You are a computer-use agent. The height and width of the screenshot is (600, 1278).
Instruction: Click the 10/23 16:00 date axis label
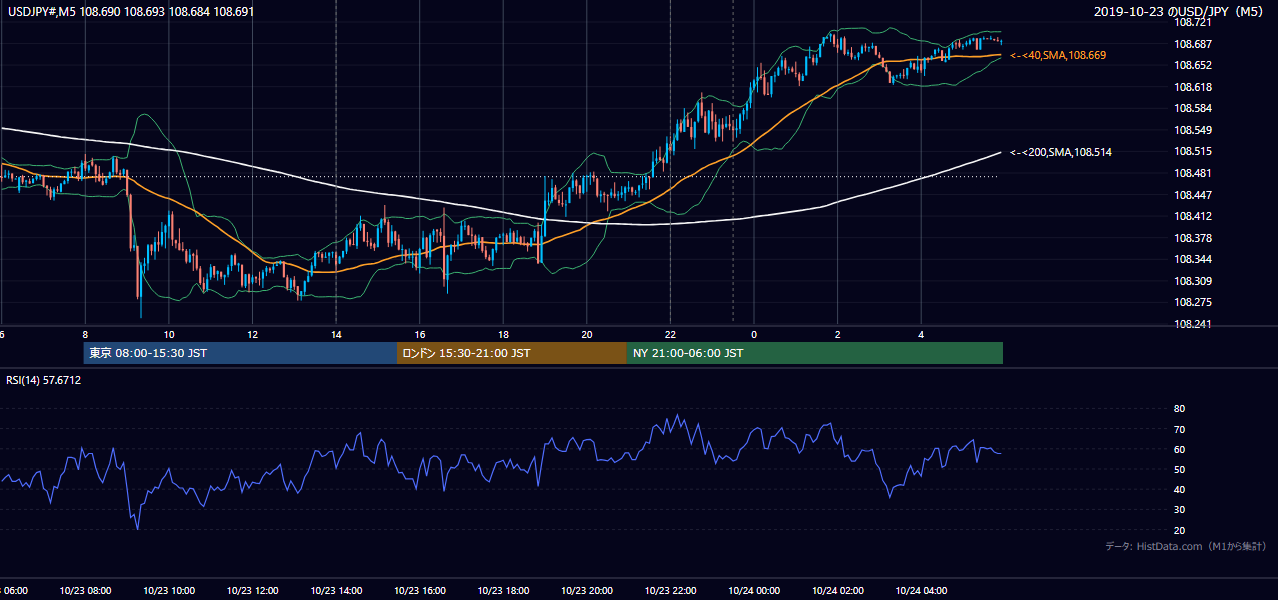tap(420, 591)
